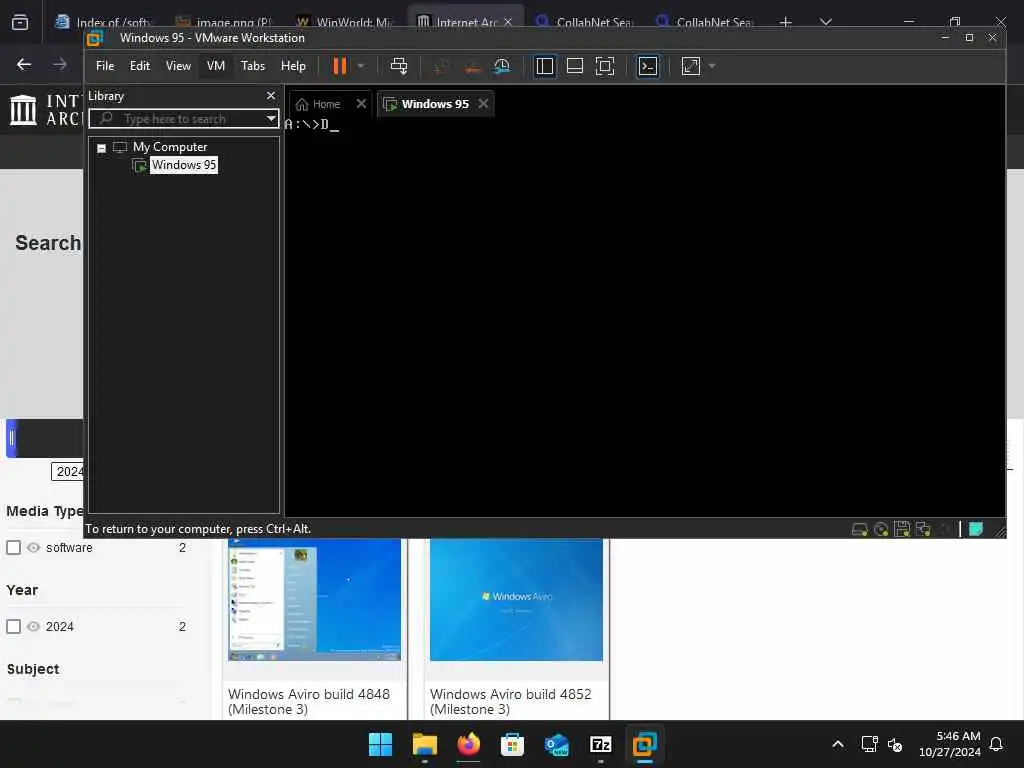Open a new browser tab
This screenshot has height=768, width=1024.
click(786, 23)
